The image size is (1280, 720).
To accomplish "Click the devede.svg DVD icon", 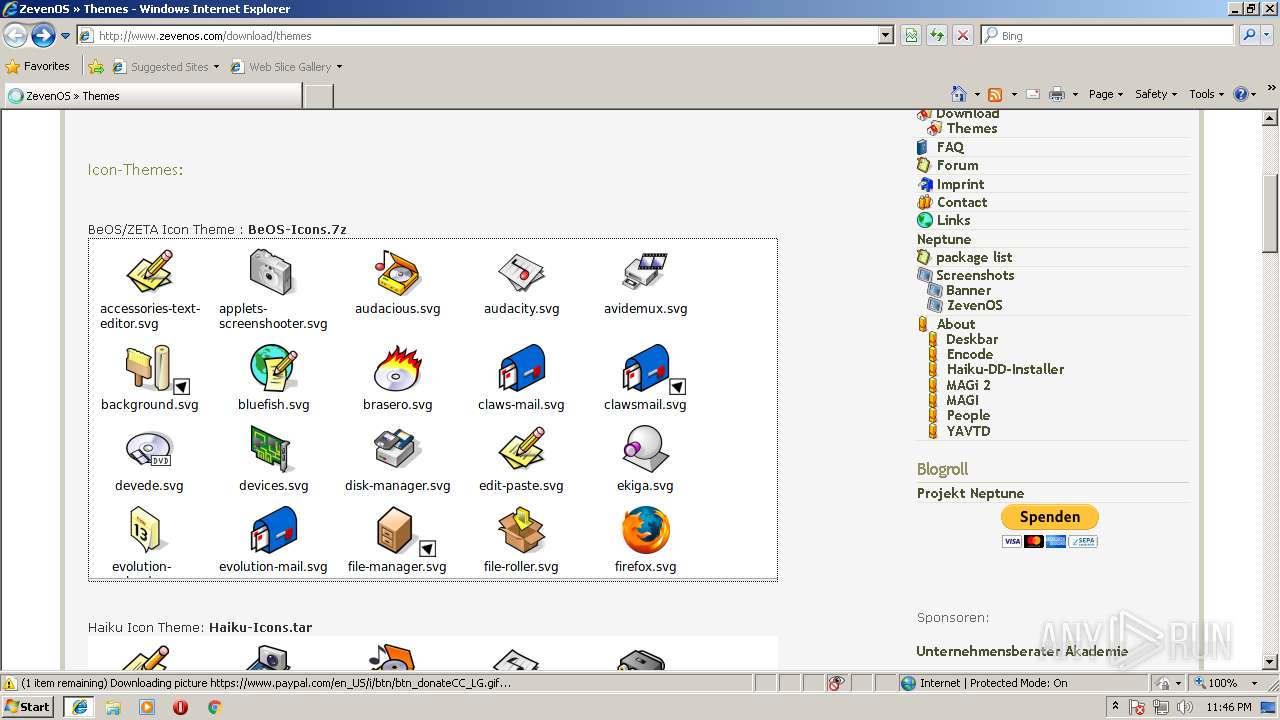I will [x=150, y=450].
